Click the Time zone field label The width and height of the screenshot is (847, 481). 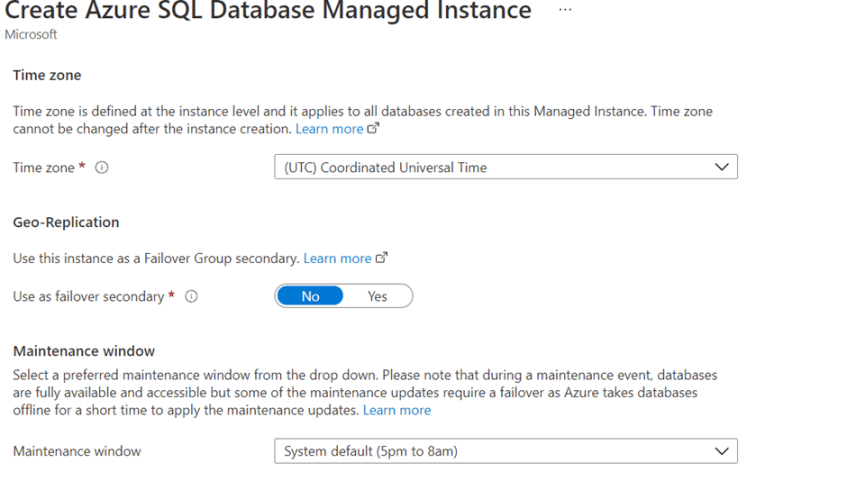(44, 168)
